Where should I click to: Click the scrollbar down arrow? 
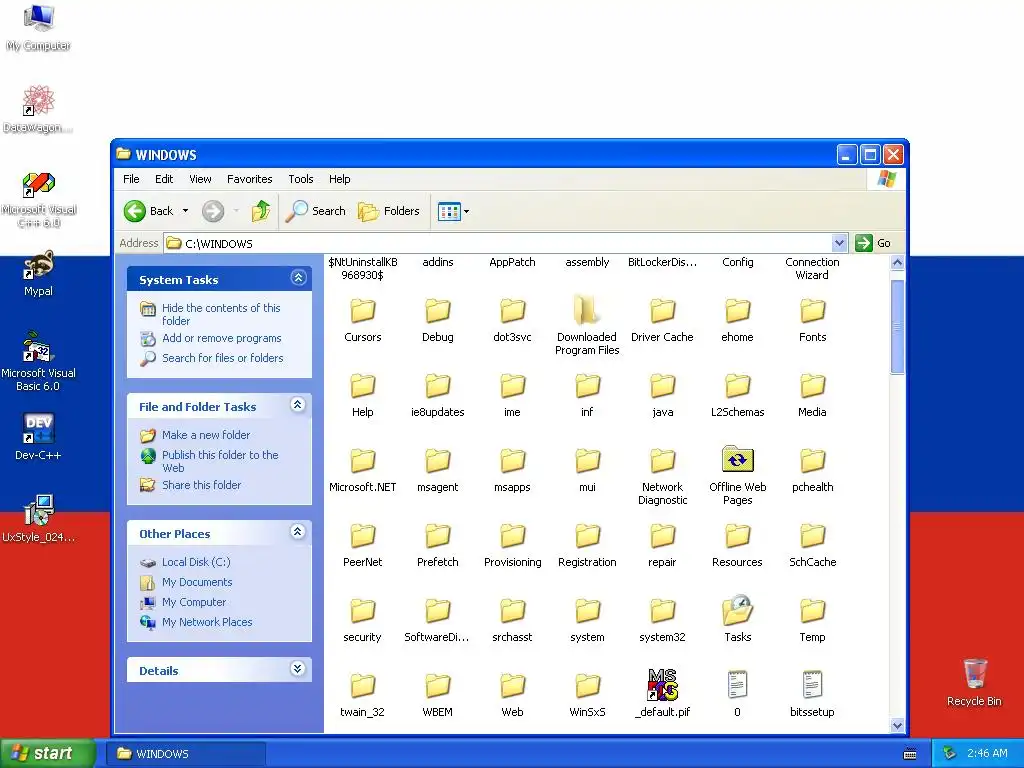click(897, 725)
